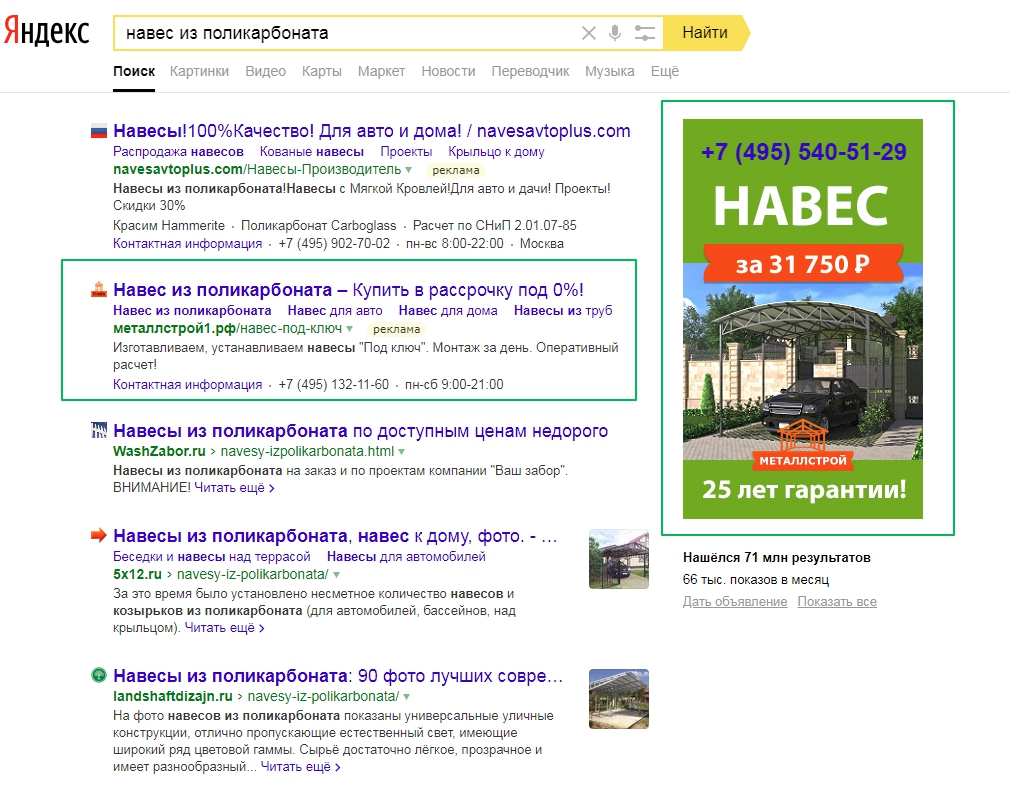Screen dimensions: 1010x788
Task: Follow the Кованые навесы sitelink
Action: [x=311, y=150]
